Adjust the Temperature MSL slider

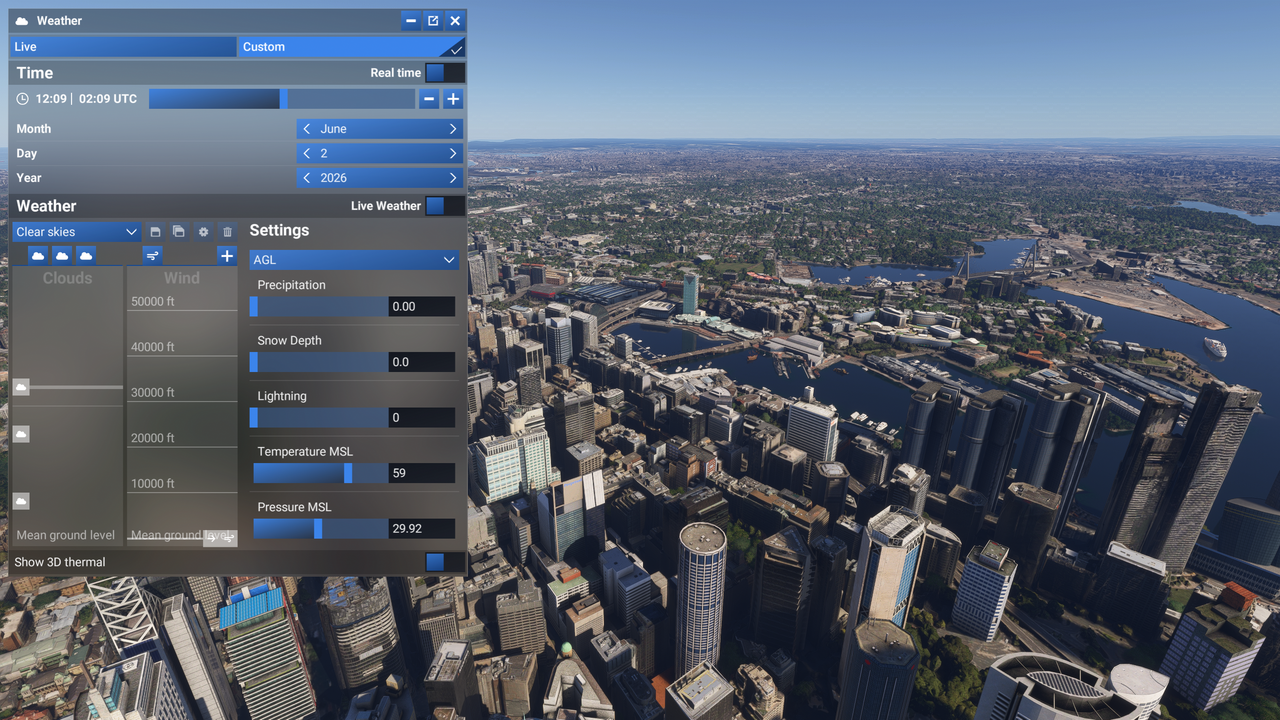click(x=320, y=473)
